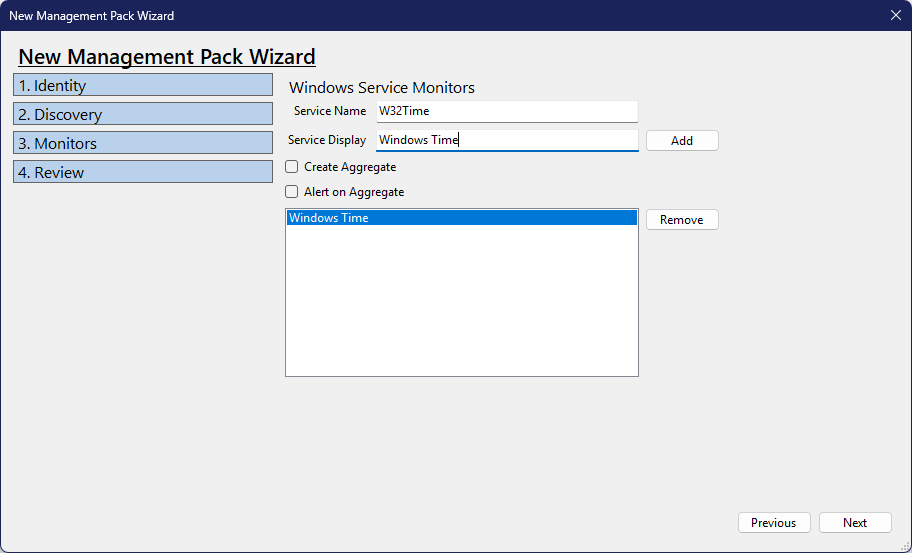
Task: Click the Service Display label
Action: click(327, 140)
